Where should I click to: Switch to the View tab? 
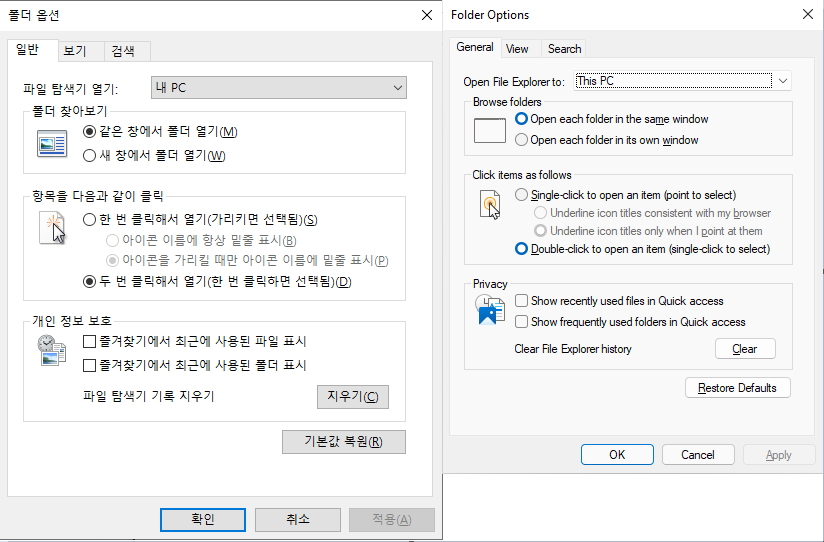pyautogui.click(x=521, y=49)
